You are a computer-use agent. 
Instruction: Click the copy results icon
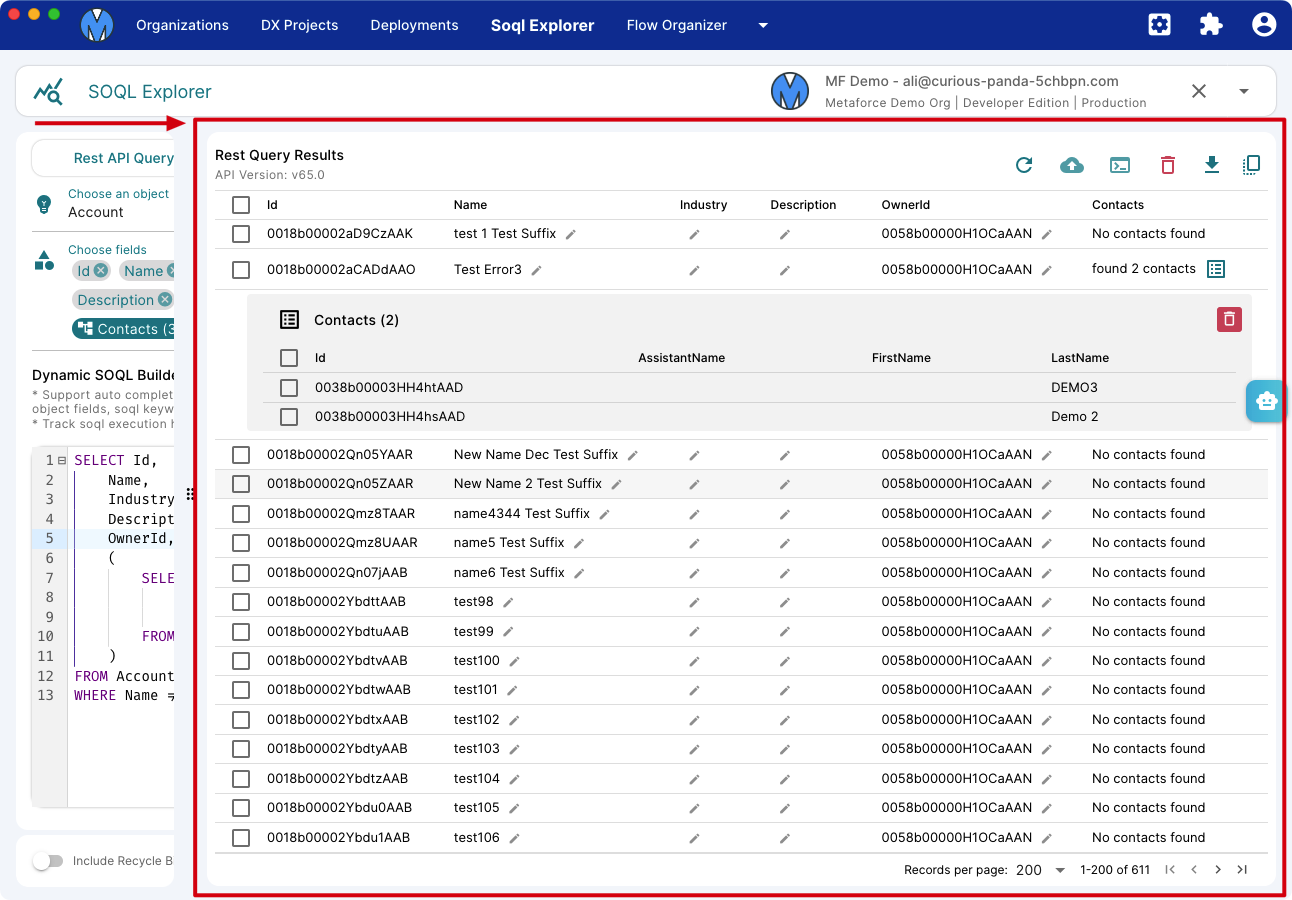pyautogui.click(x=1251, y=165)
